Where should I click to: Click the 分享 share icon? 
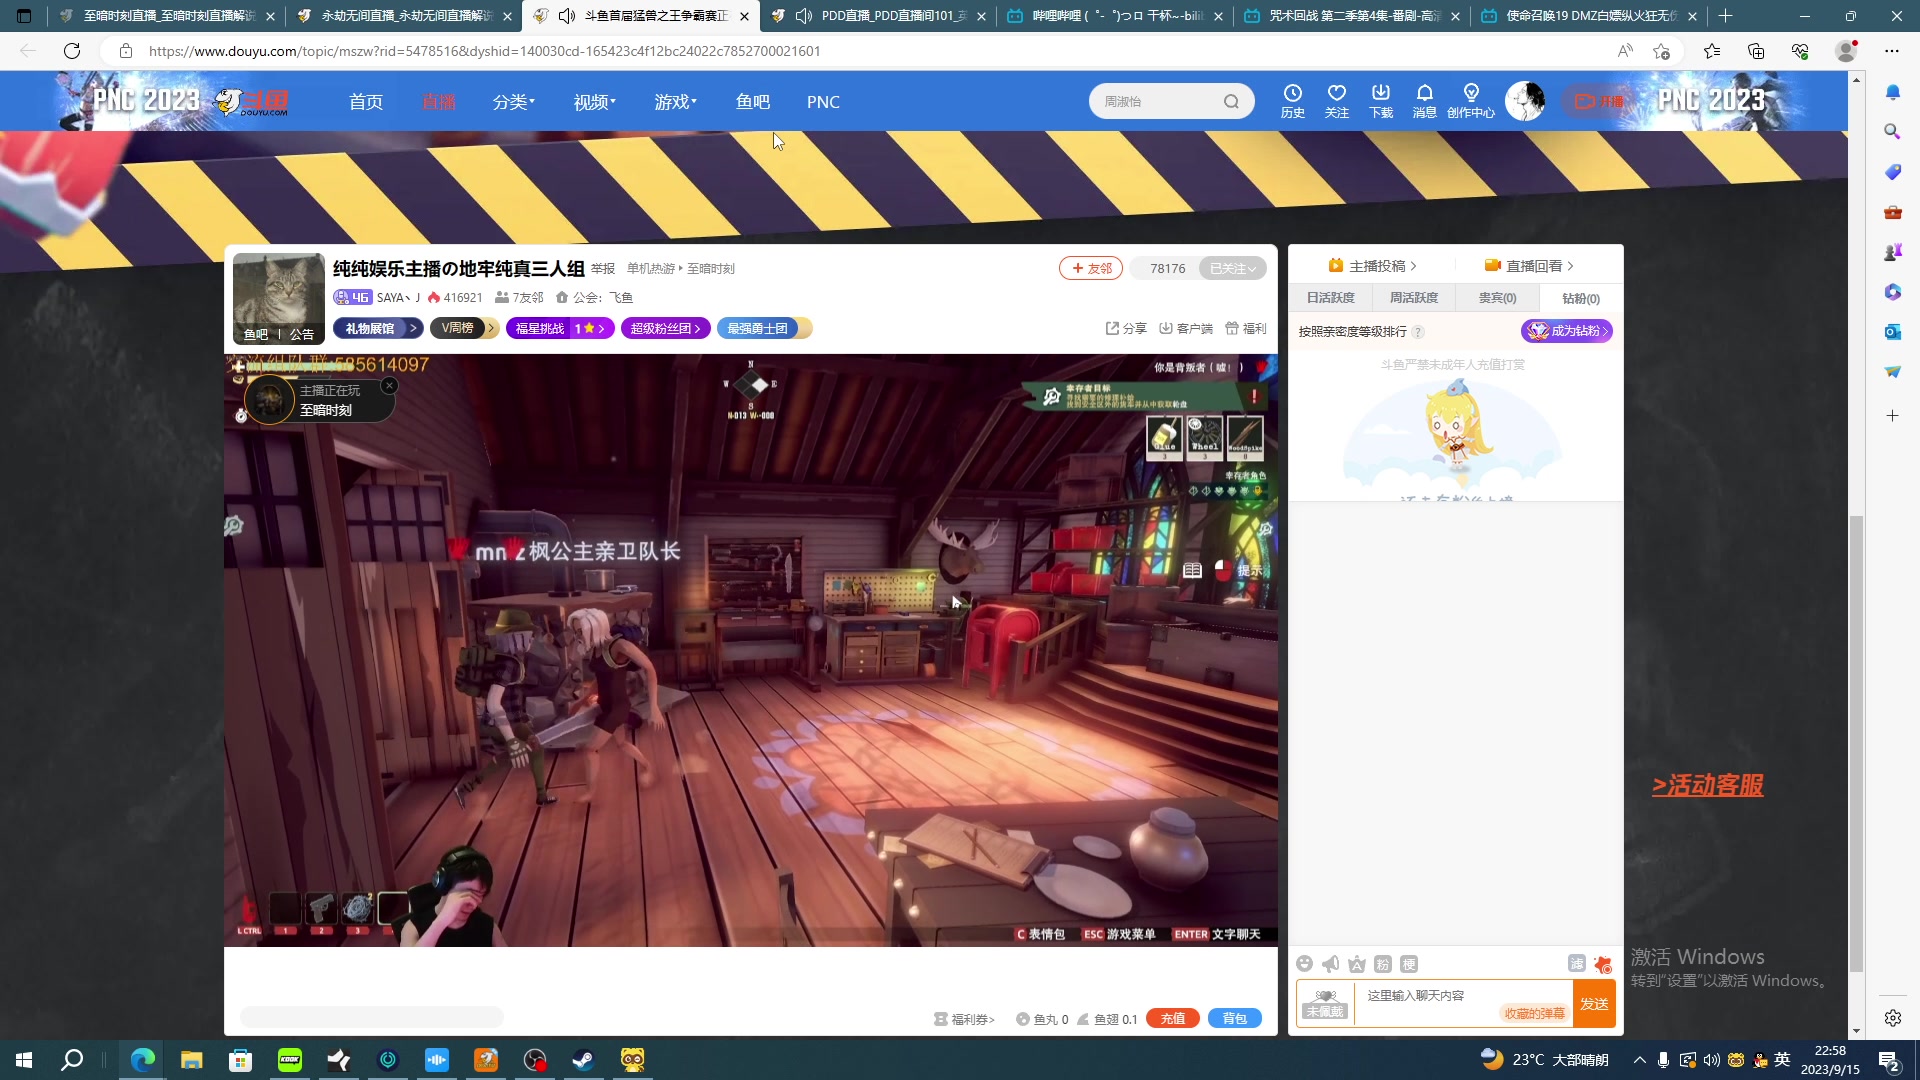pyautogui.click(x=1126, y=328)
